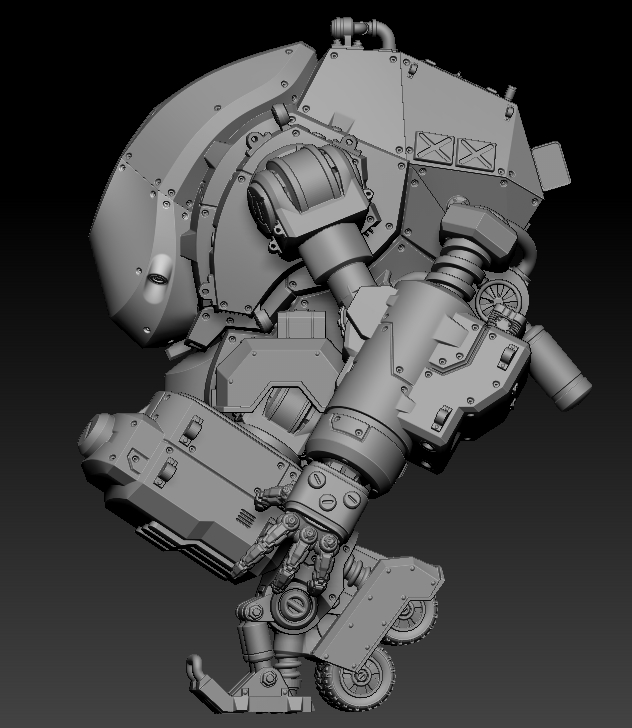
Task: Select the left X-marked vent panel
Action: [x=433, y=150]
